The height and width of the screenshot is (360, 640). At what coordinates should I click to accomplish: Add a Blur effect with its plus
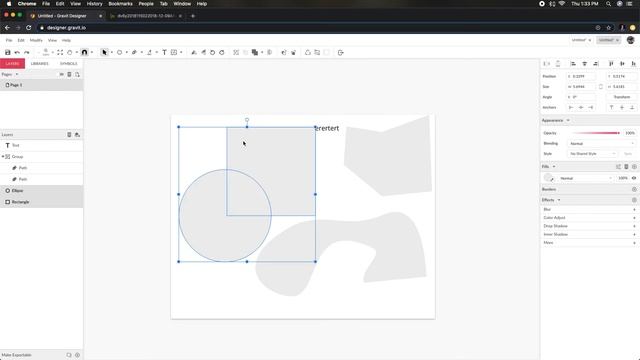(x=634, y=209)
